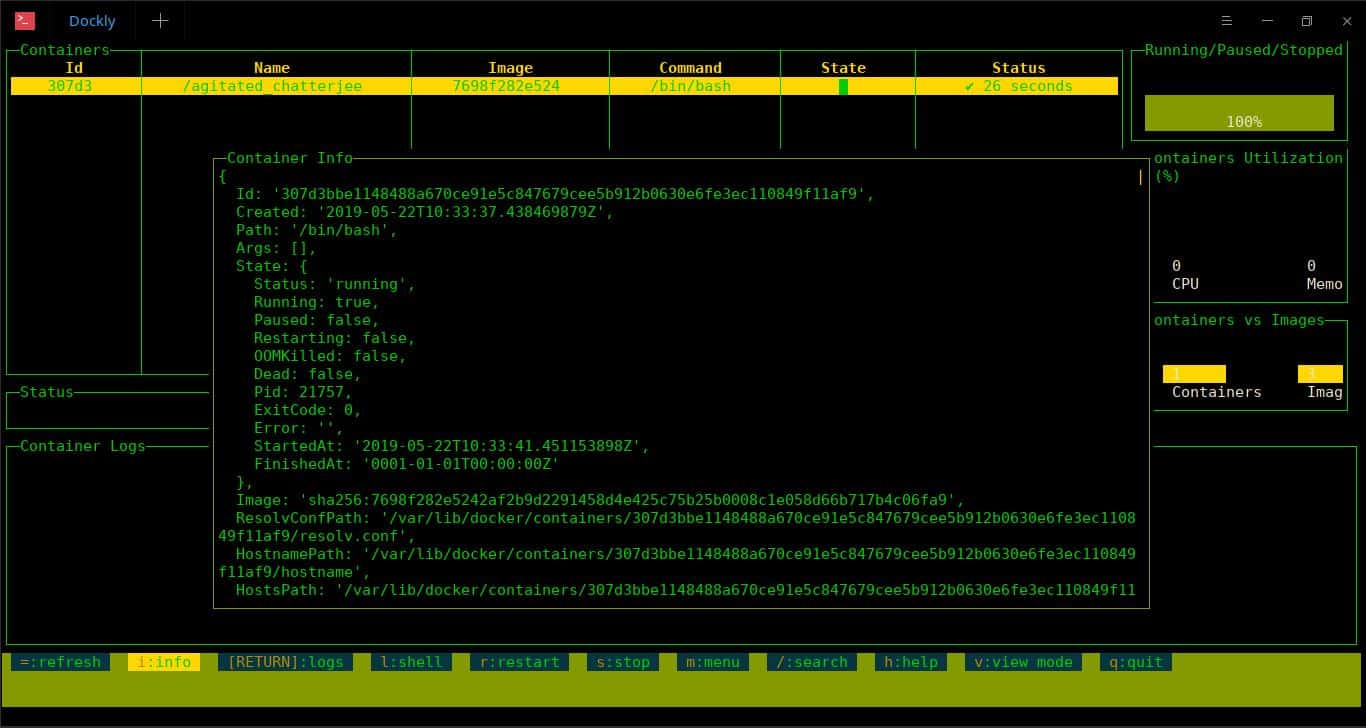Click the Restarting: false line

(x=334, y=338)
